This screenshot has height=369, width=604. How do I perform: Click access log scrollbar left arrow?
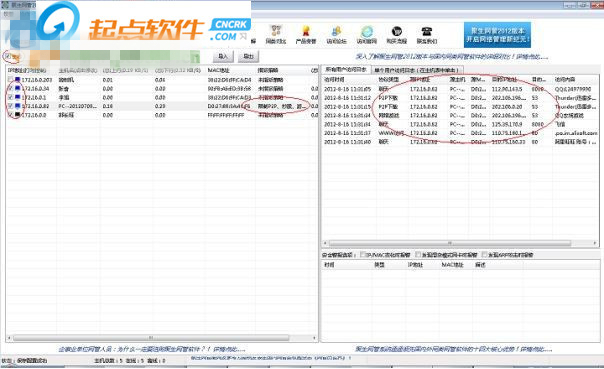coord(325,243)
